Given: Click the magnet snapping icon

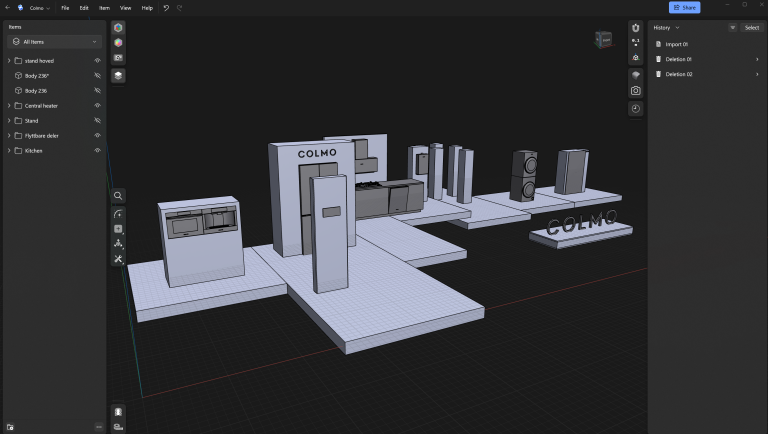Looking at the screenshot, I should point(635,27).
